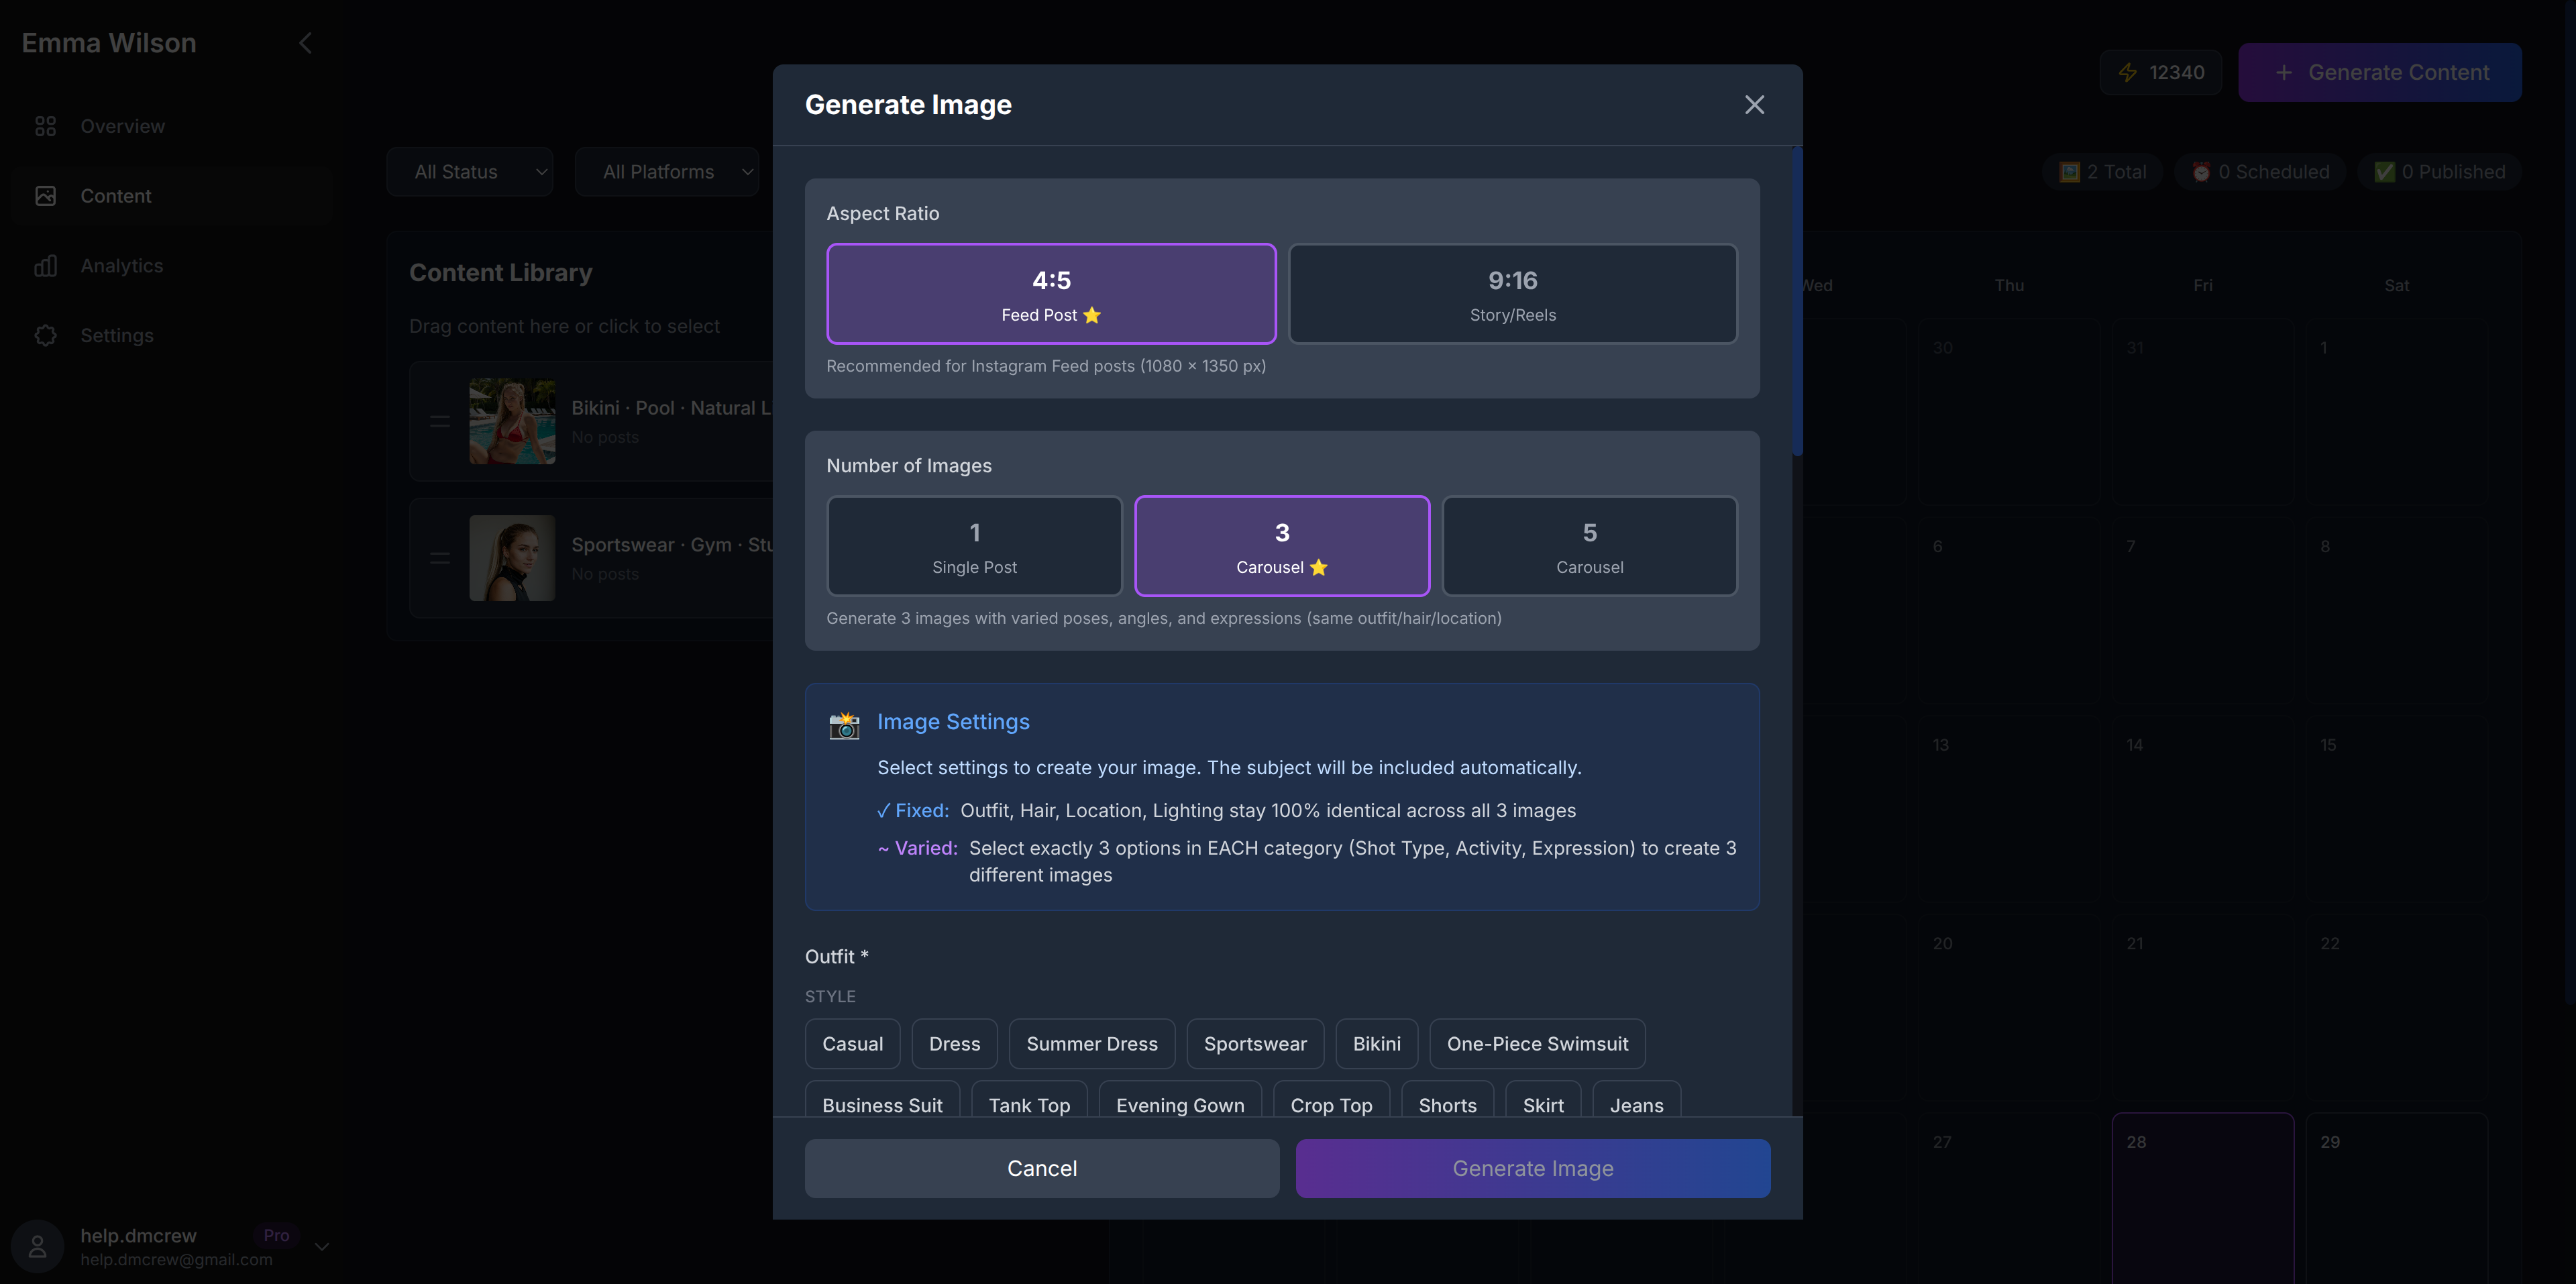This screenshot has height=1284, width=2576.
Task: Click the 2 Total counter badge
Action: coord(2102,171)
